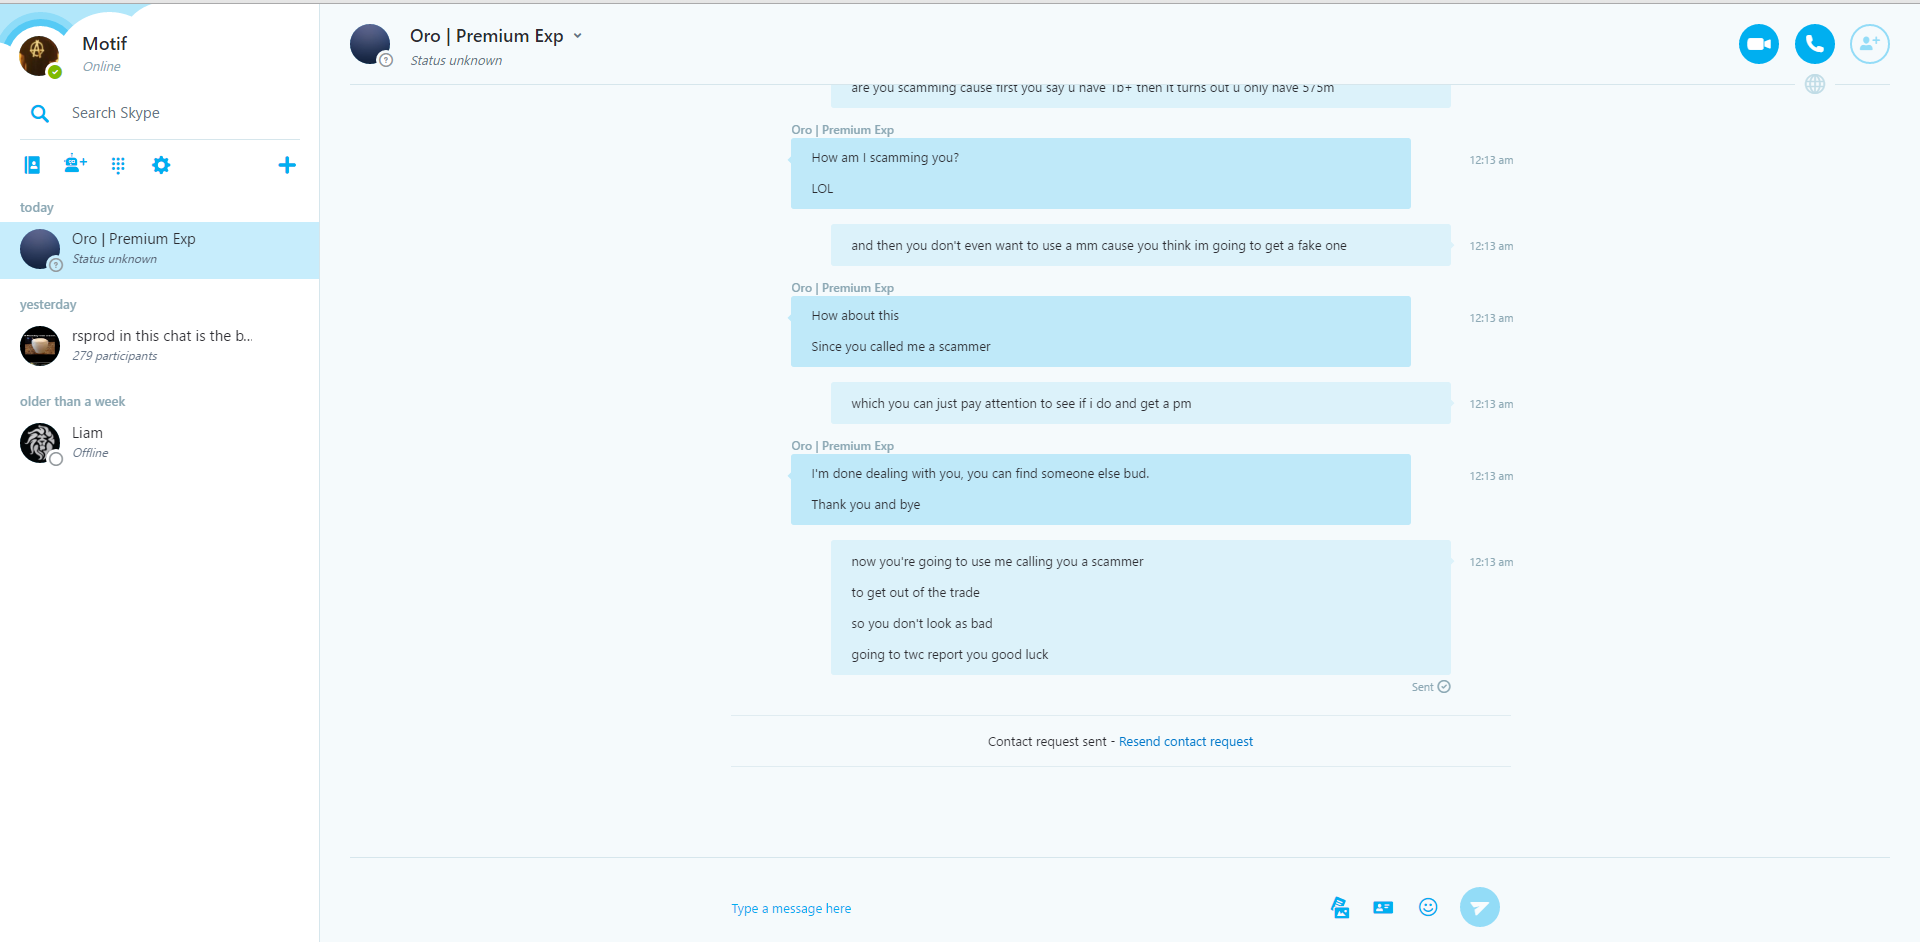This screenshot has height=942, width=1920.
Task: Click the plus icon for new chat
Action: (287, 165)
